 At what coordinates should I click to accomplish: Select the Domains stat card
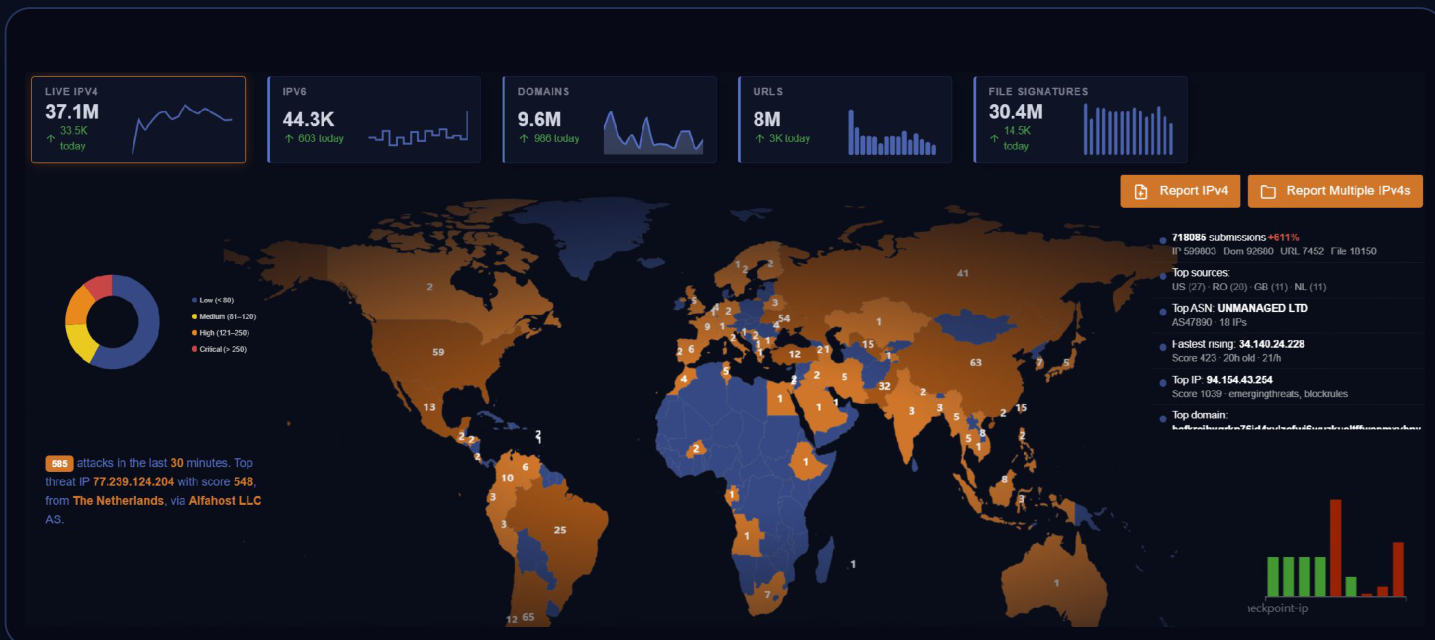point(609,119)
